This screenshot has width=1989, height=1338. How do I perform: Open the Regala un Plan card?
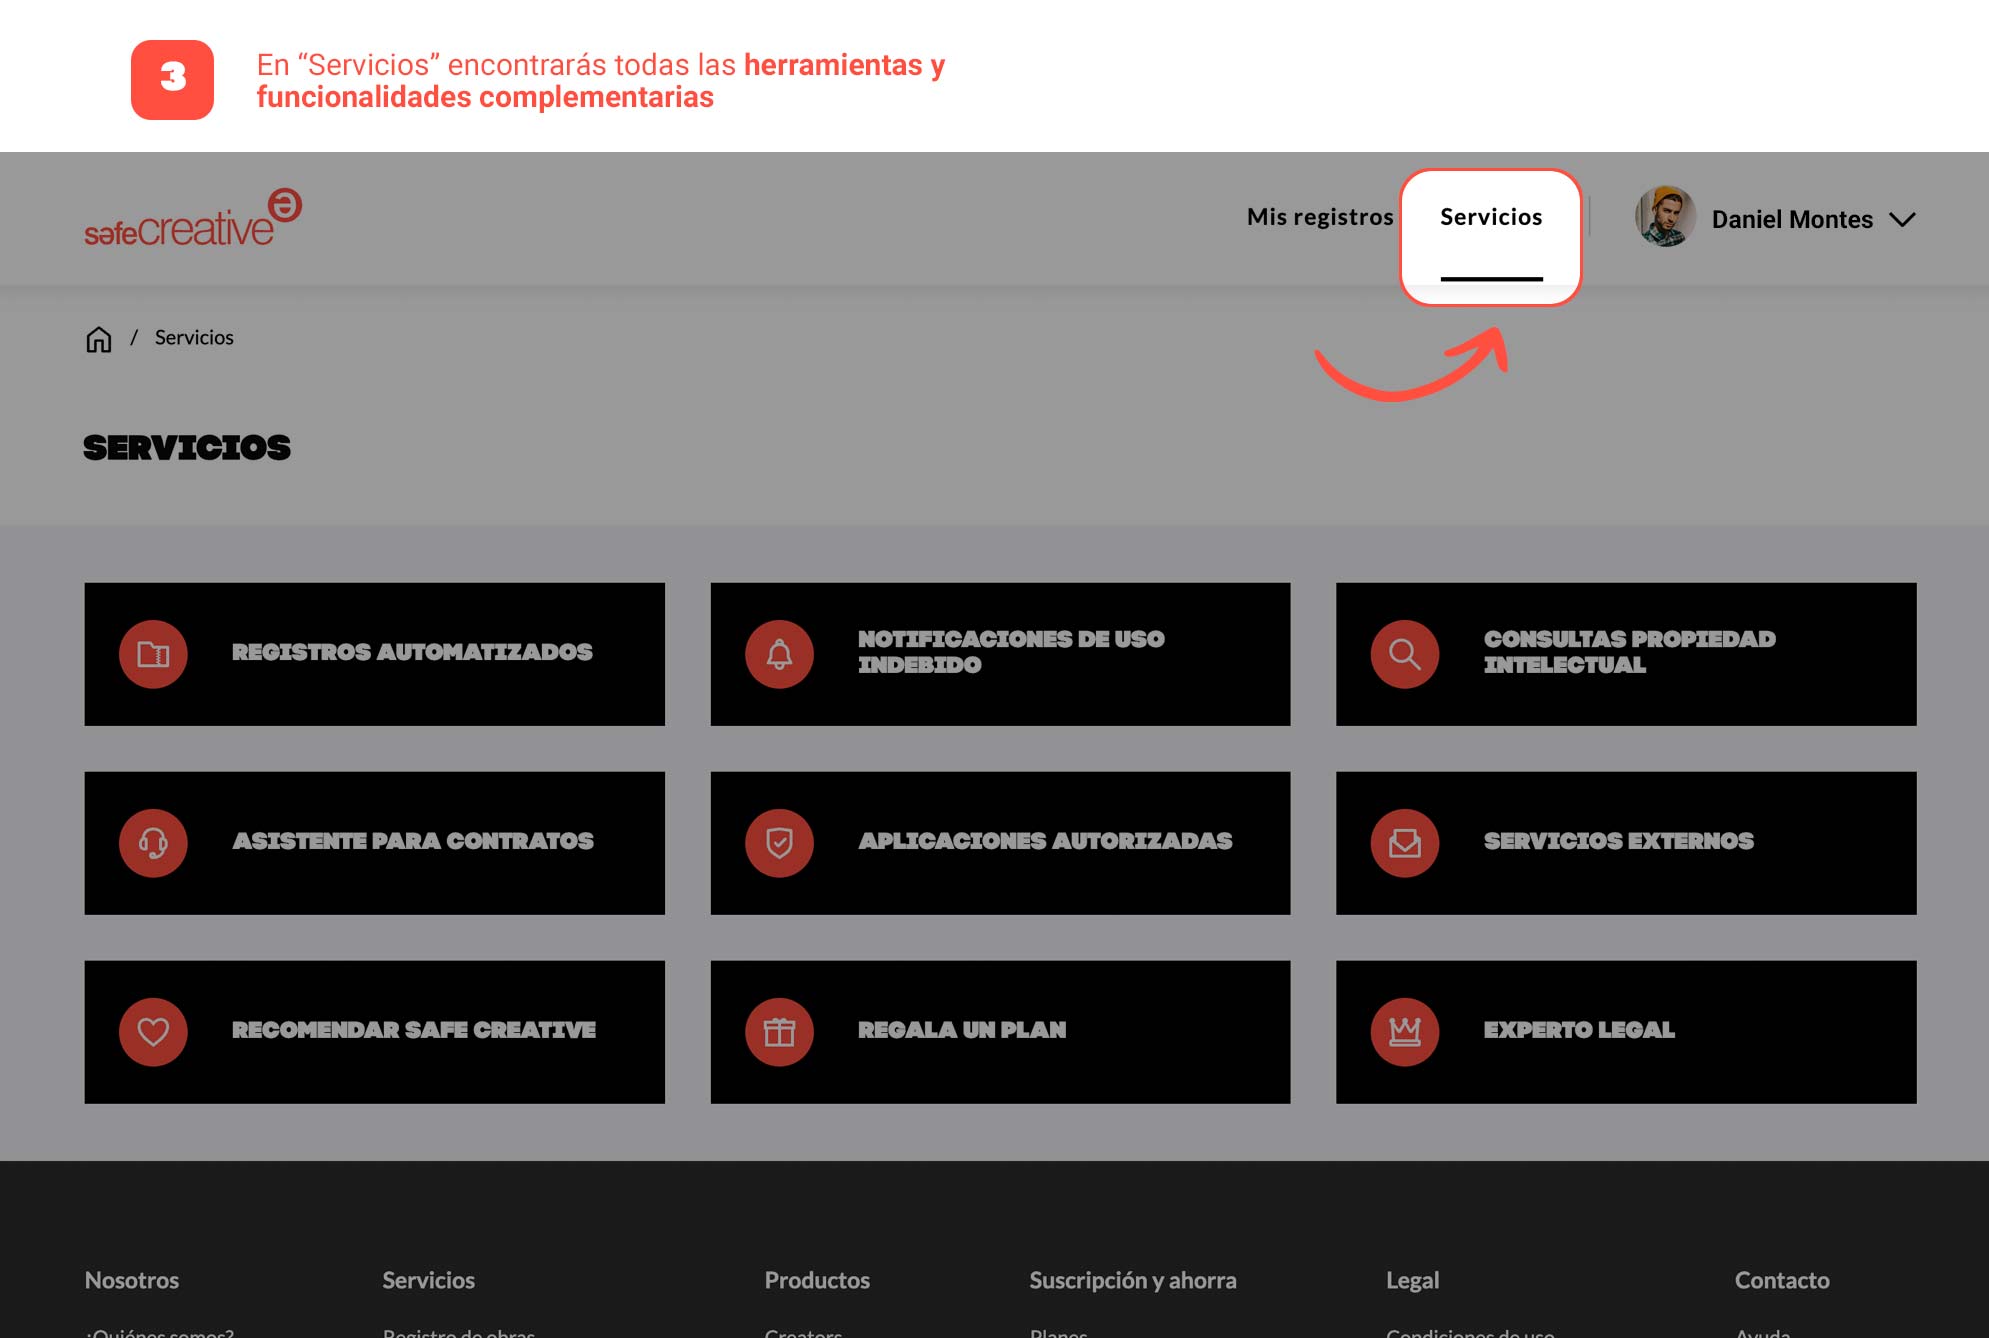pos(1000,1032)
